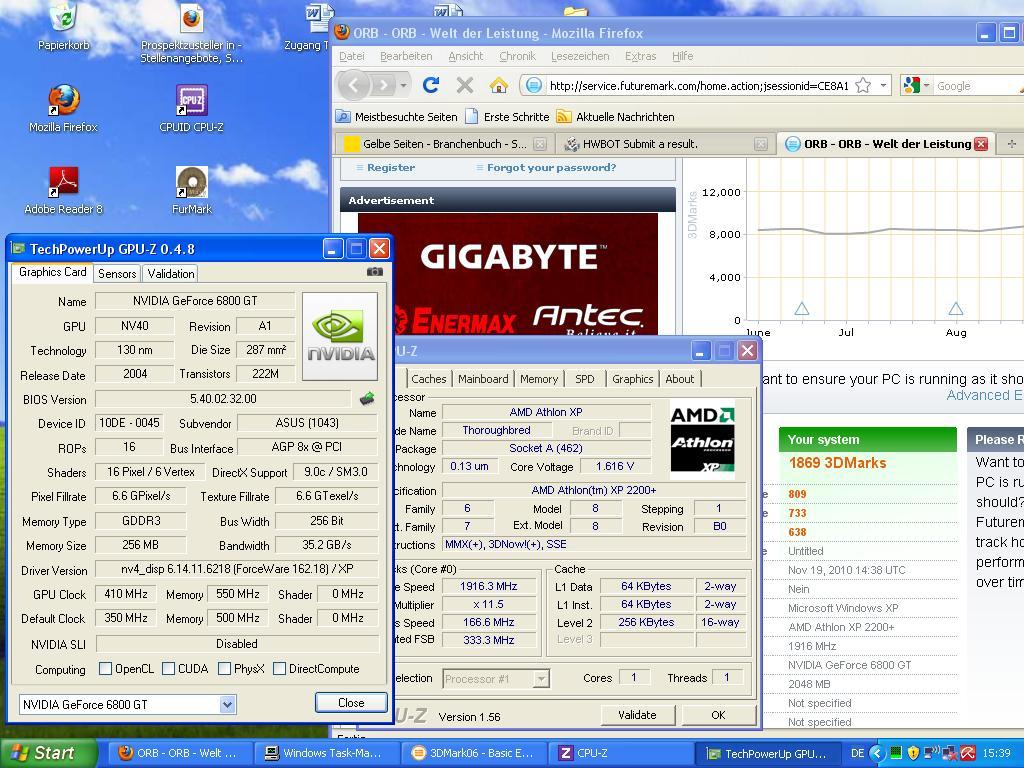
Task: Click the Aug triangle marker on chart
Action: 955,308
